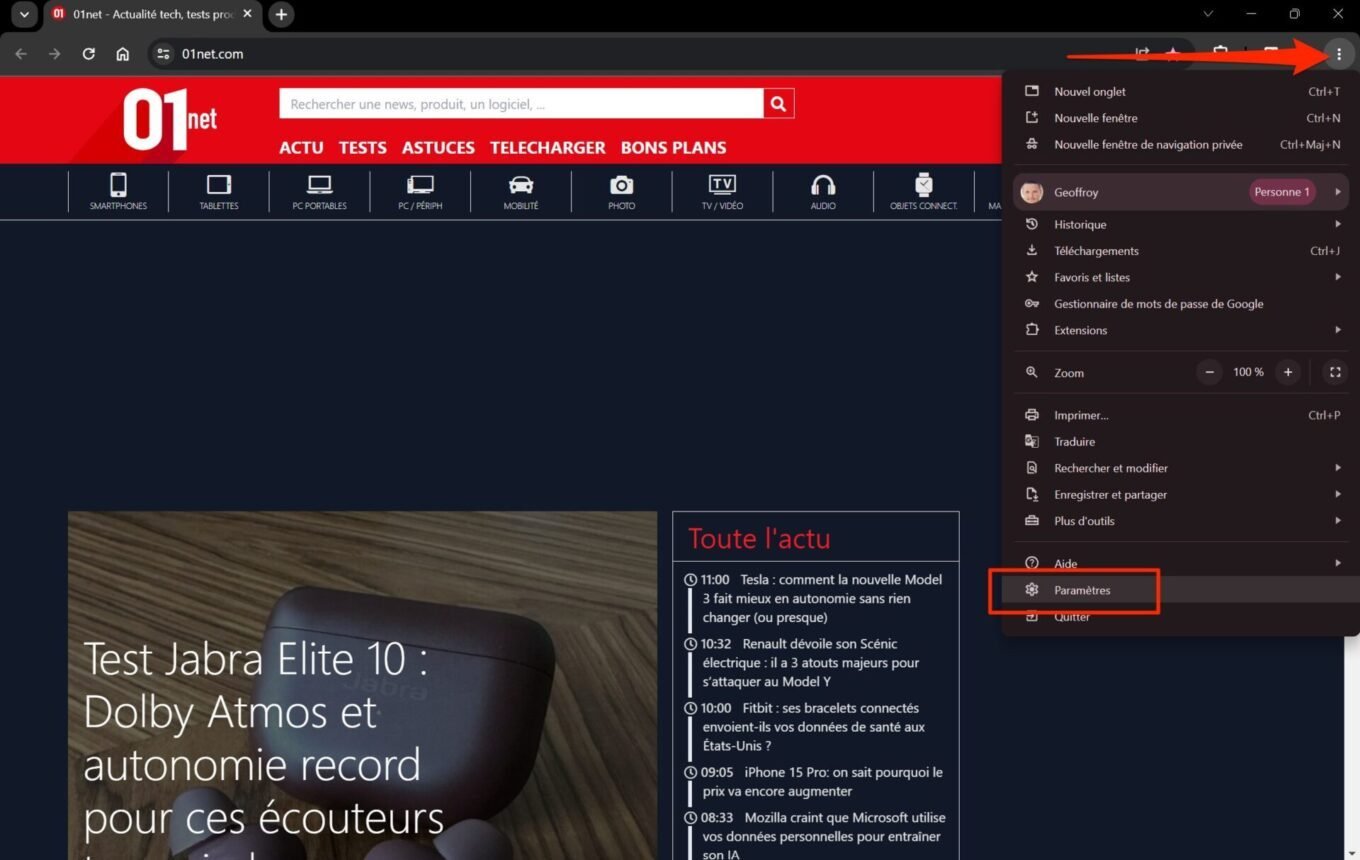Close the 01net tab
Image resolution: width=1360 pixels, height=860 pixels.
click(247, 14)
